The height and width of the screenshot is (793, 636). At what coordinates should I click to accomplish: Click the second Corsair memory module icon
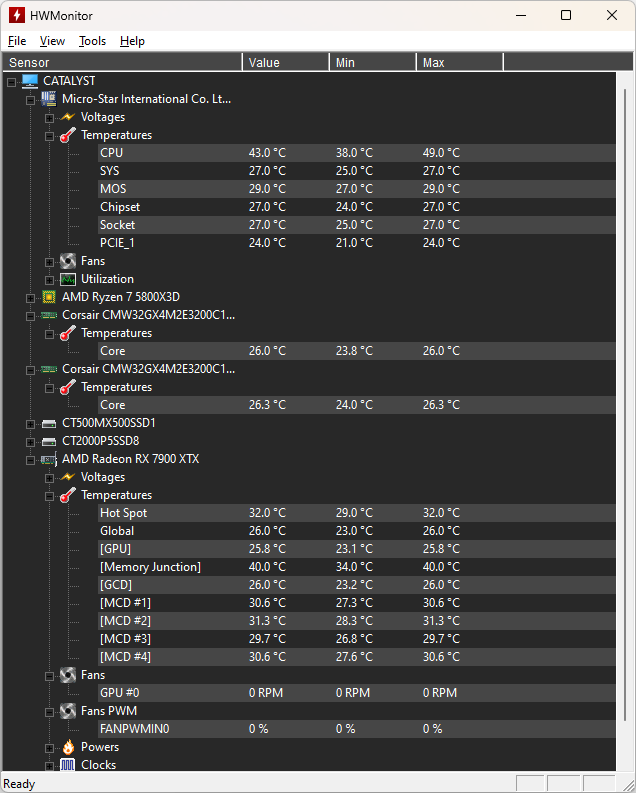point(49,369)
